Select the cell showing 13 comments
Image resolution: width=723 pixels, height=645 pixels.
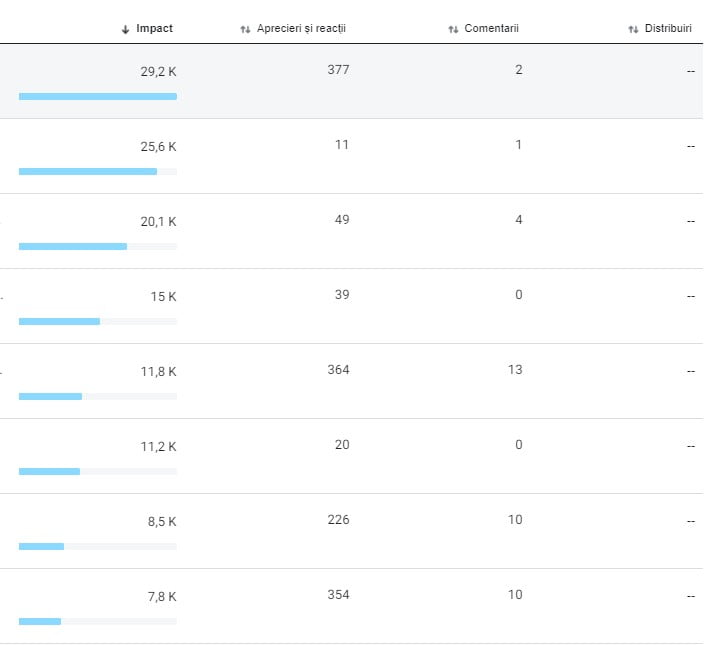pyautogui.click(x=515, y=370)
